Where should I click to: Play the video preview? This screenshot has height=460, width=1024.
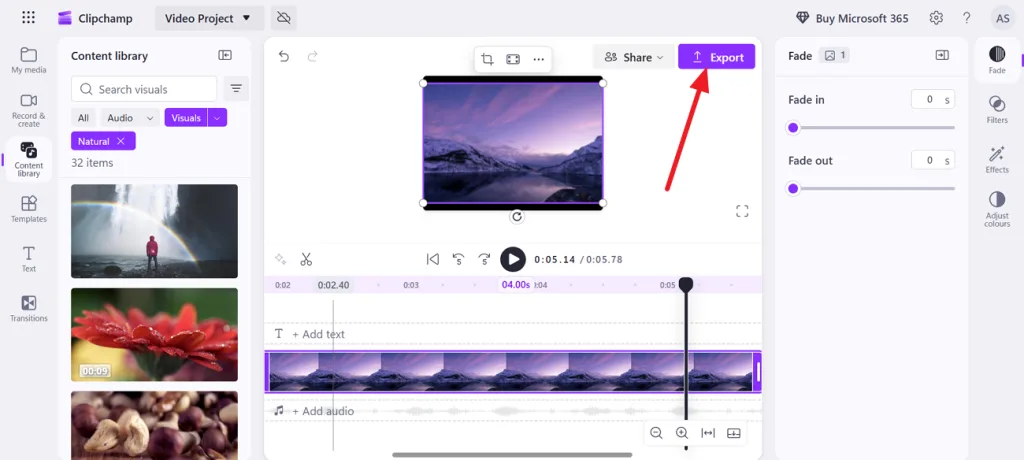click(513, 259)
